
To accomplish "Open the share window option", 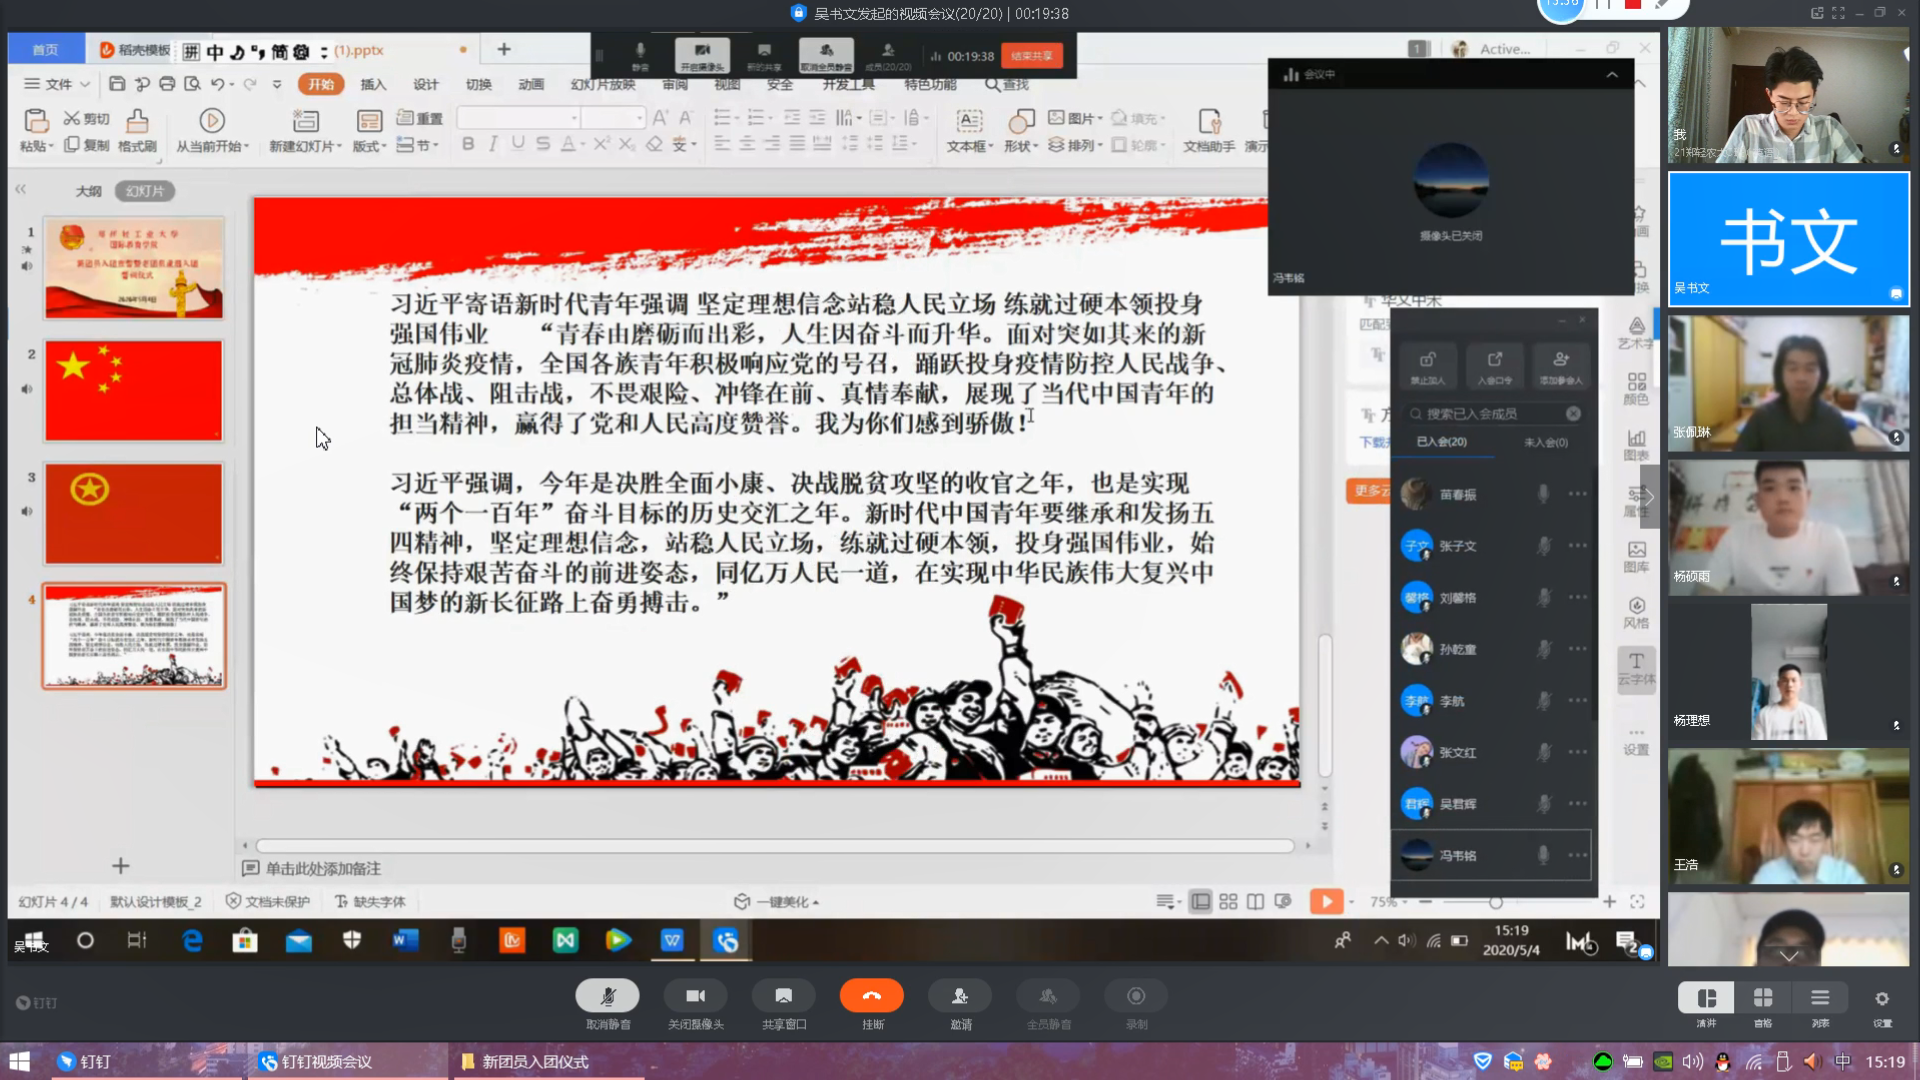I will click(x=783, y=996).
